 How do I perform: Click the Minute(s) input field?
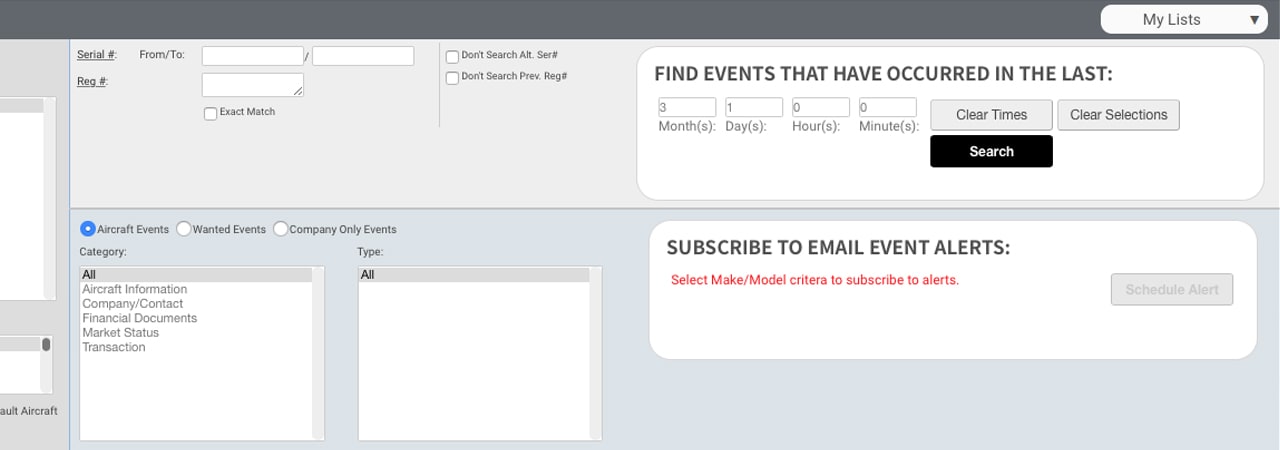pos(888,107)
